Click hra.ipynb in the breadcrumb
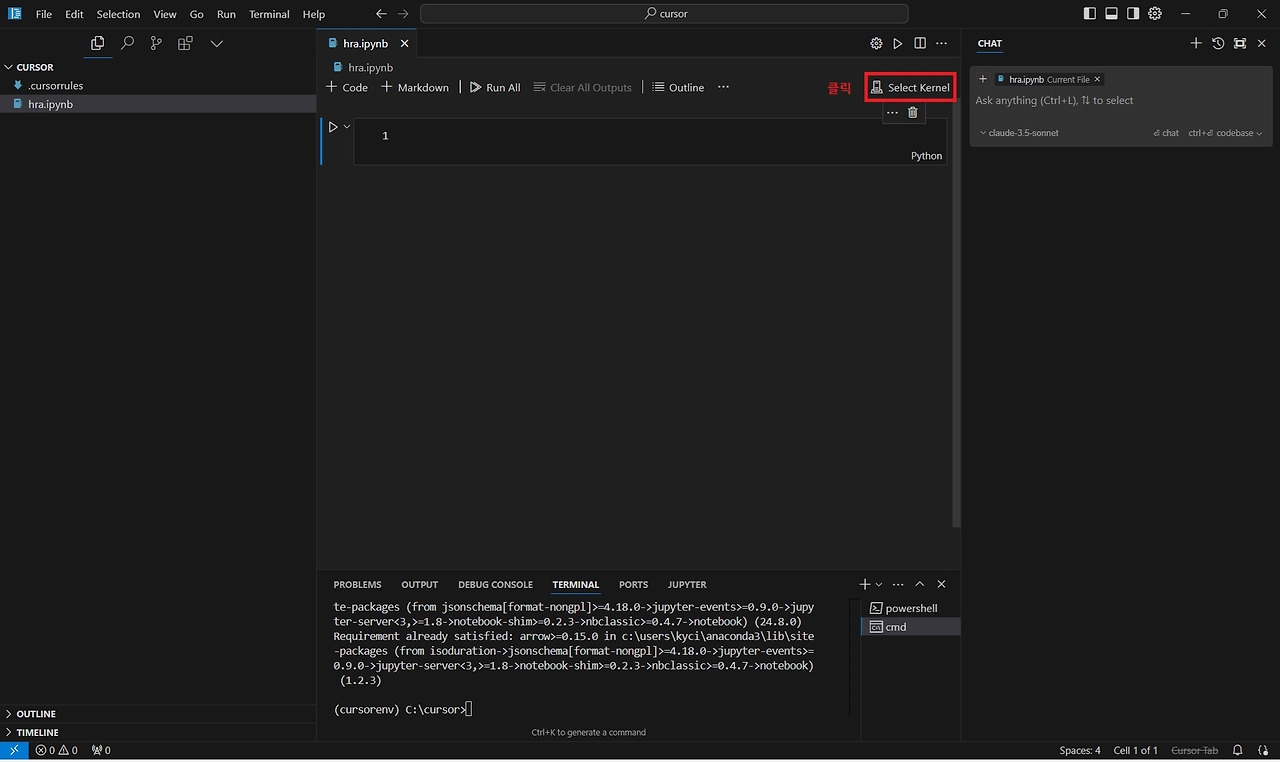 (x=370, y=67)
